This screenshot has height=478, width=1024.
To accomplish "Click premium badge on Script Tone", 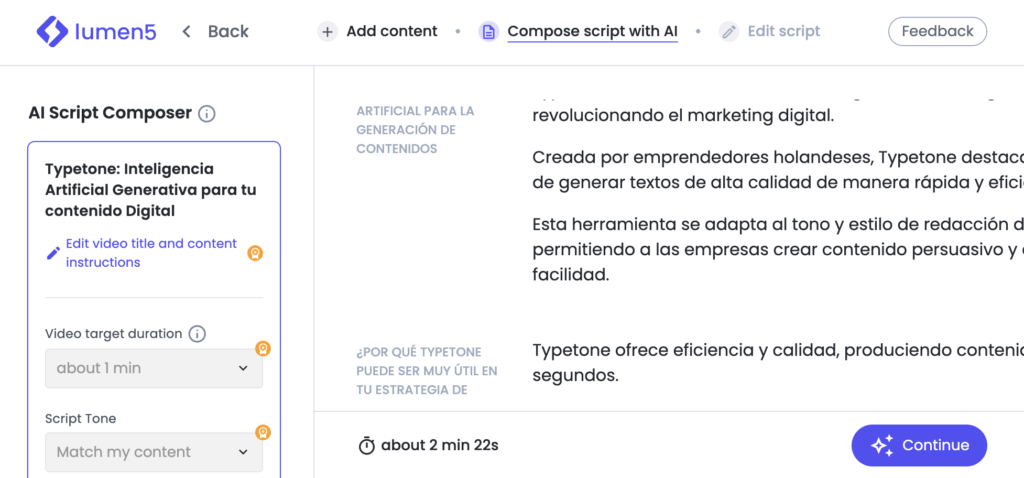I will [263, 432].
